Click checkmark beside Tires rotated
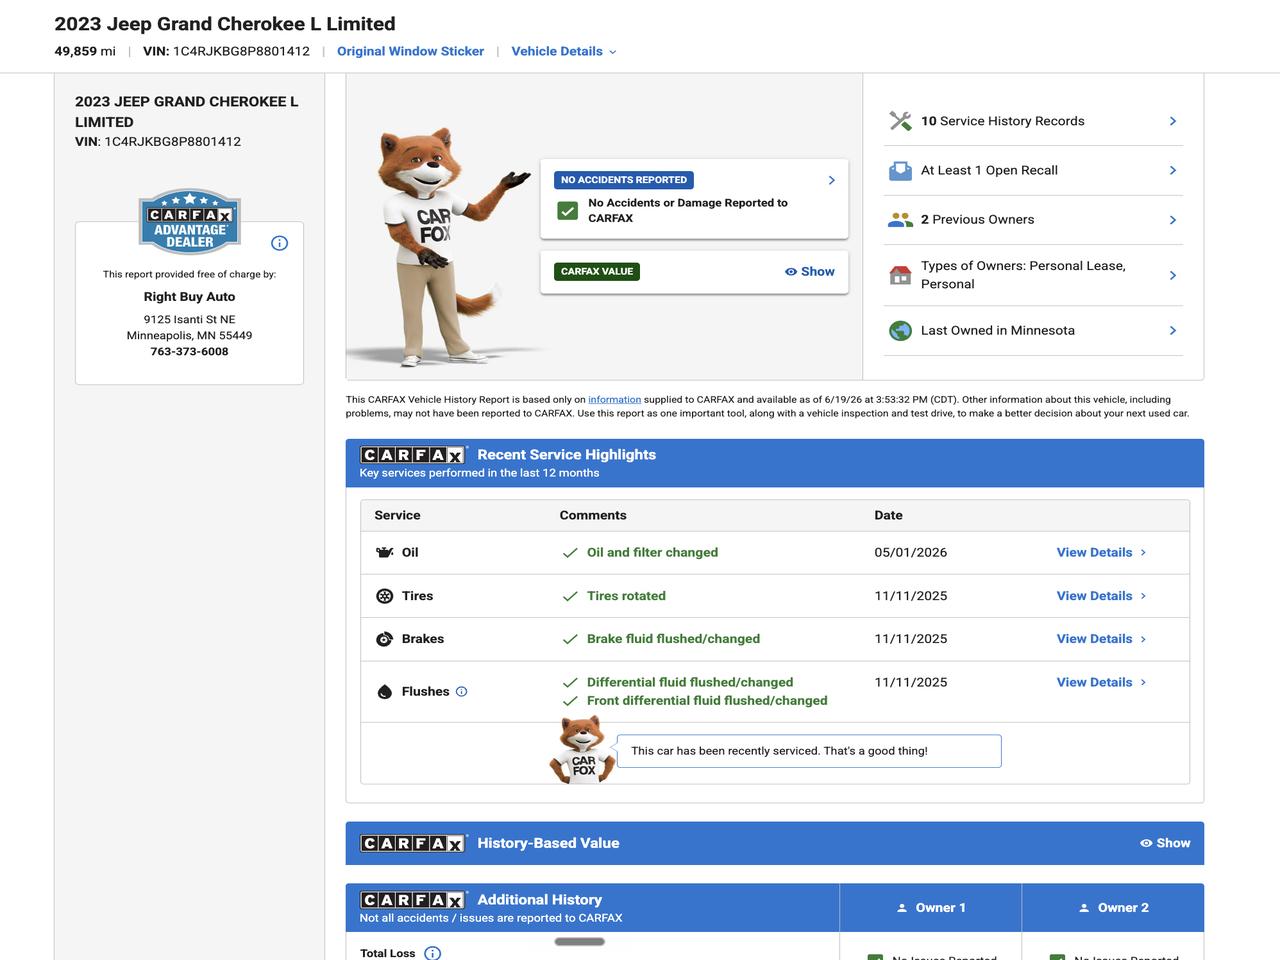1280x960 pixels. tap(570, 596)
